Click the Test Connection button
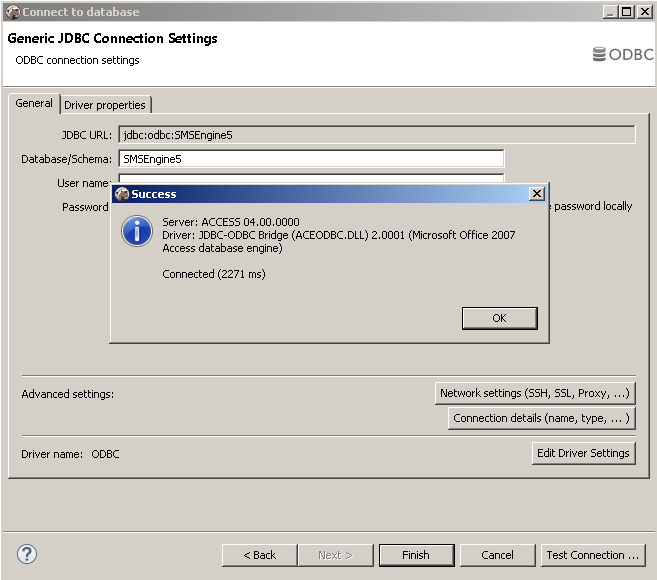 click(x=592, y=555)
